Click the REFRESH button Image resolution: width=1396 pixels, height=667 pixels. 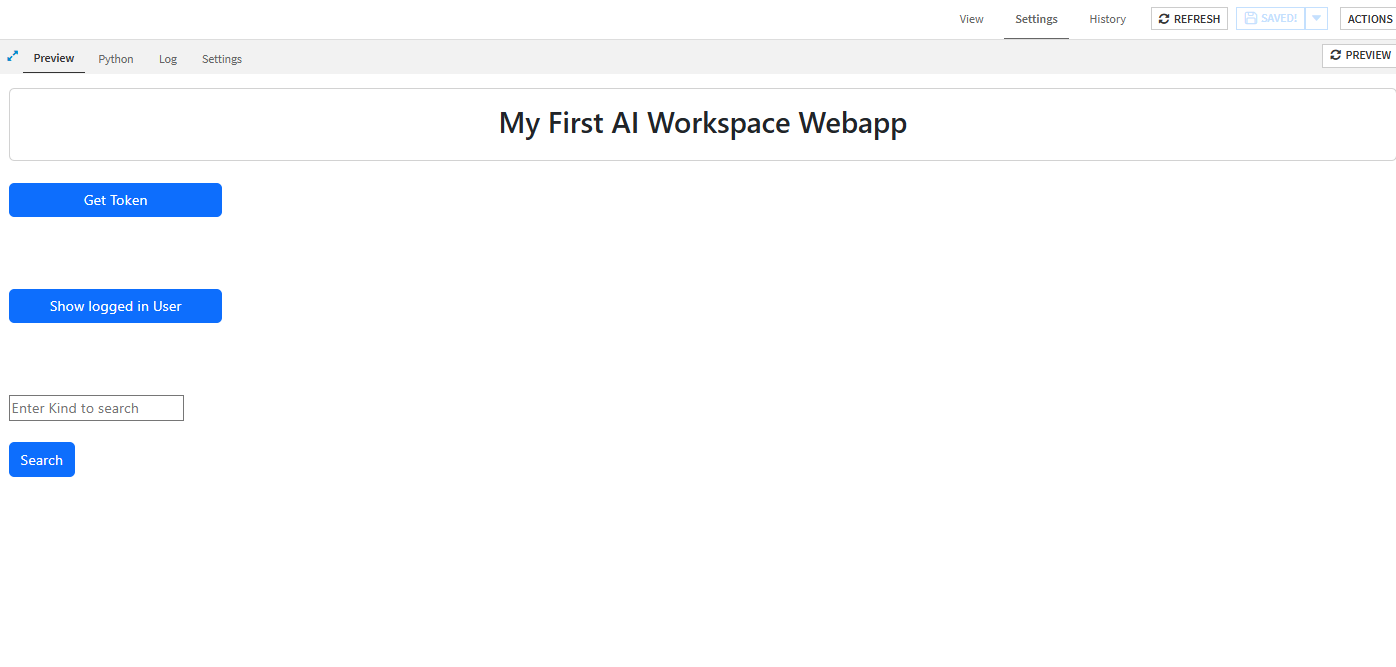point(1189,19)
